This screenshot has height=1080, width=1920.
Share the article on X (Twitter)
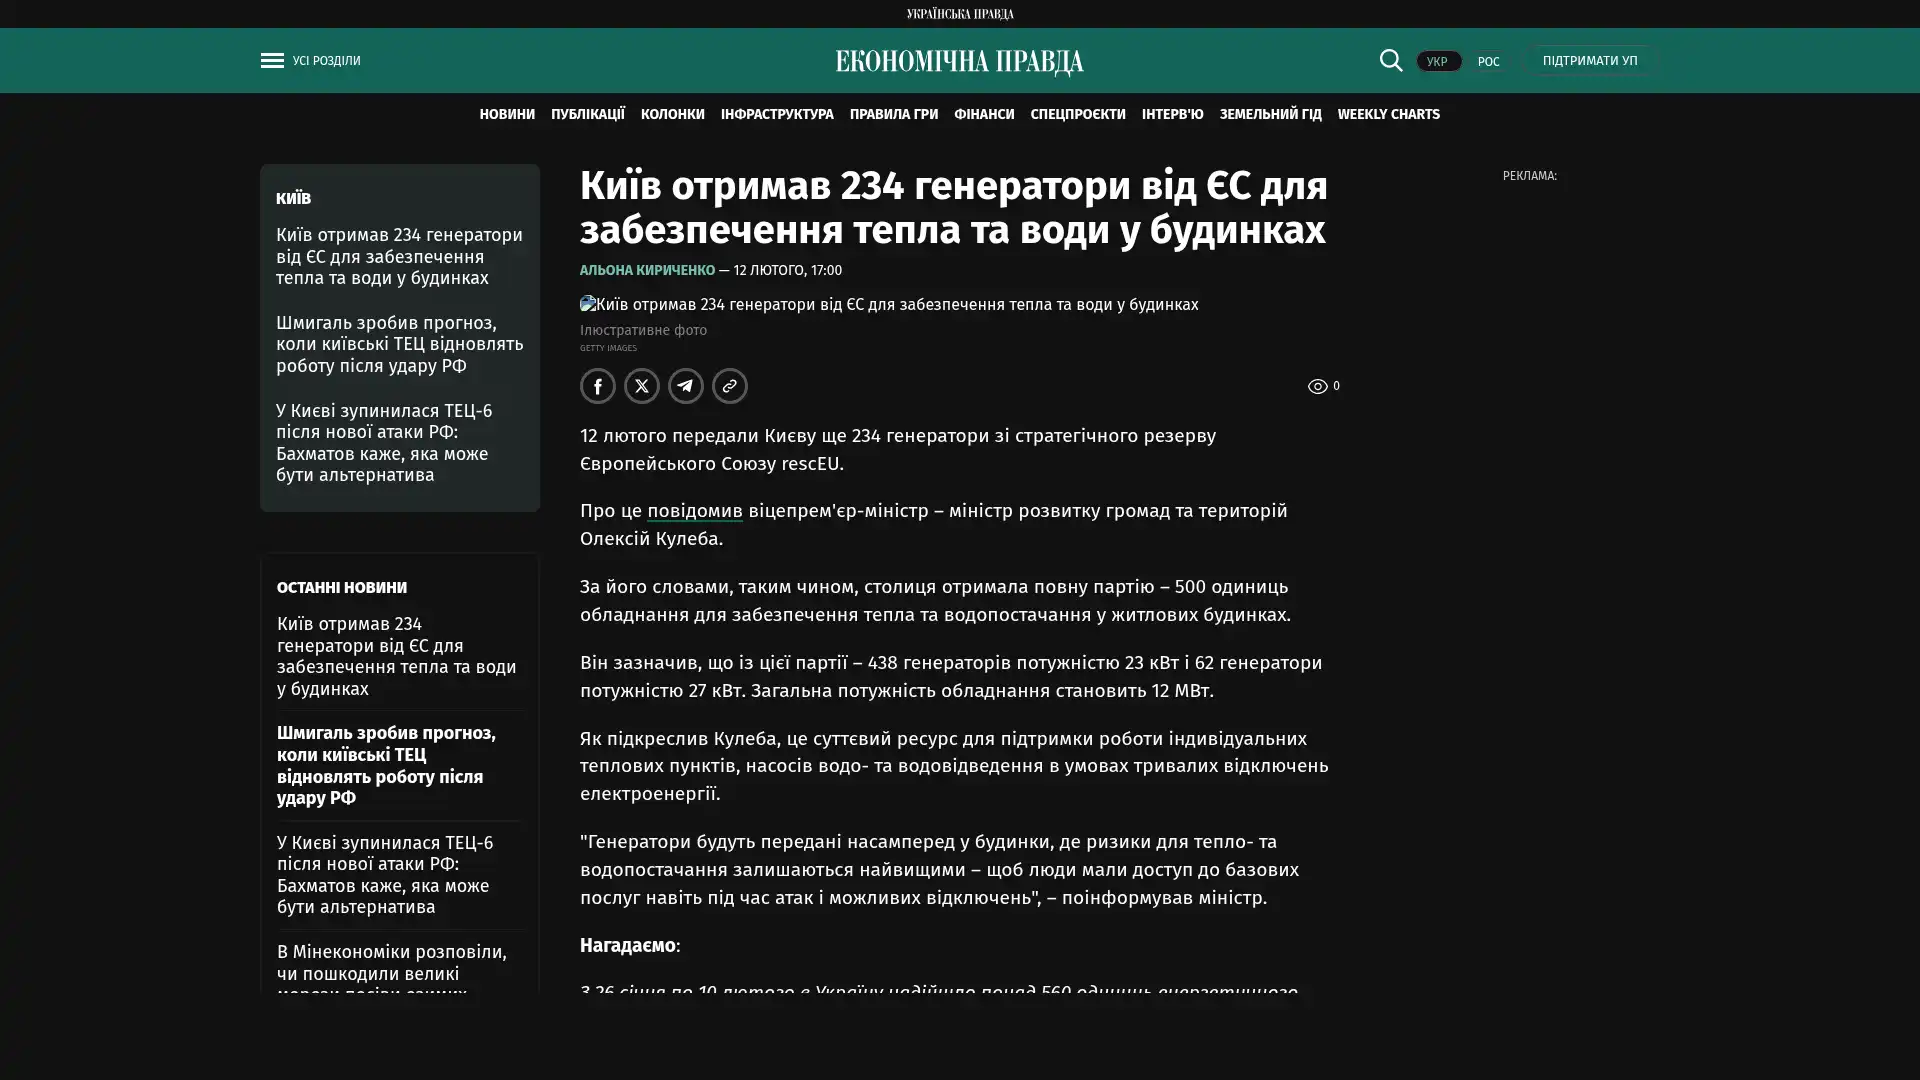click(641, 386)
